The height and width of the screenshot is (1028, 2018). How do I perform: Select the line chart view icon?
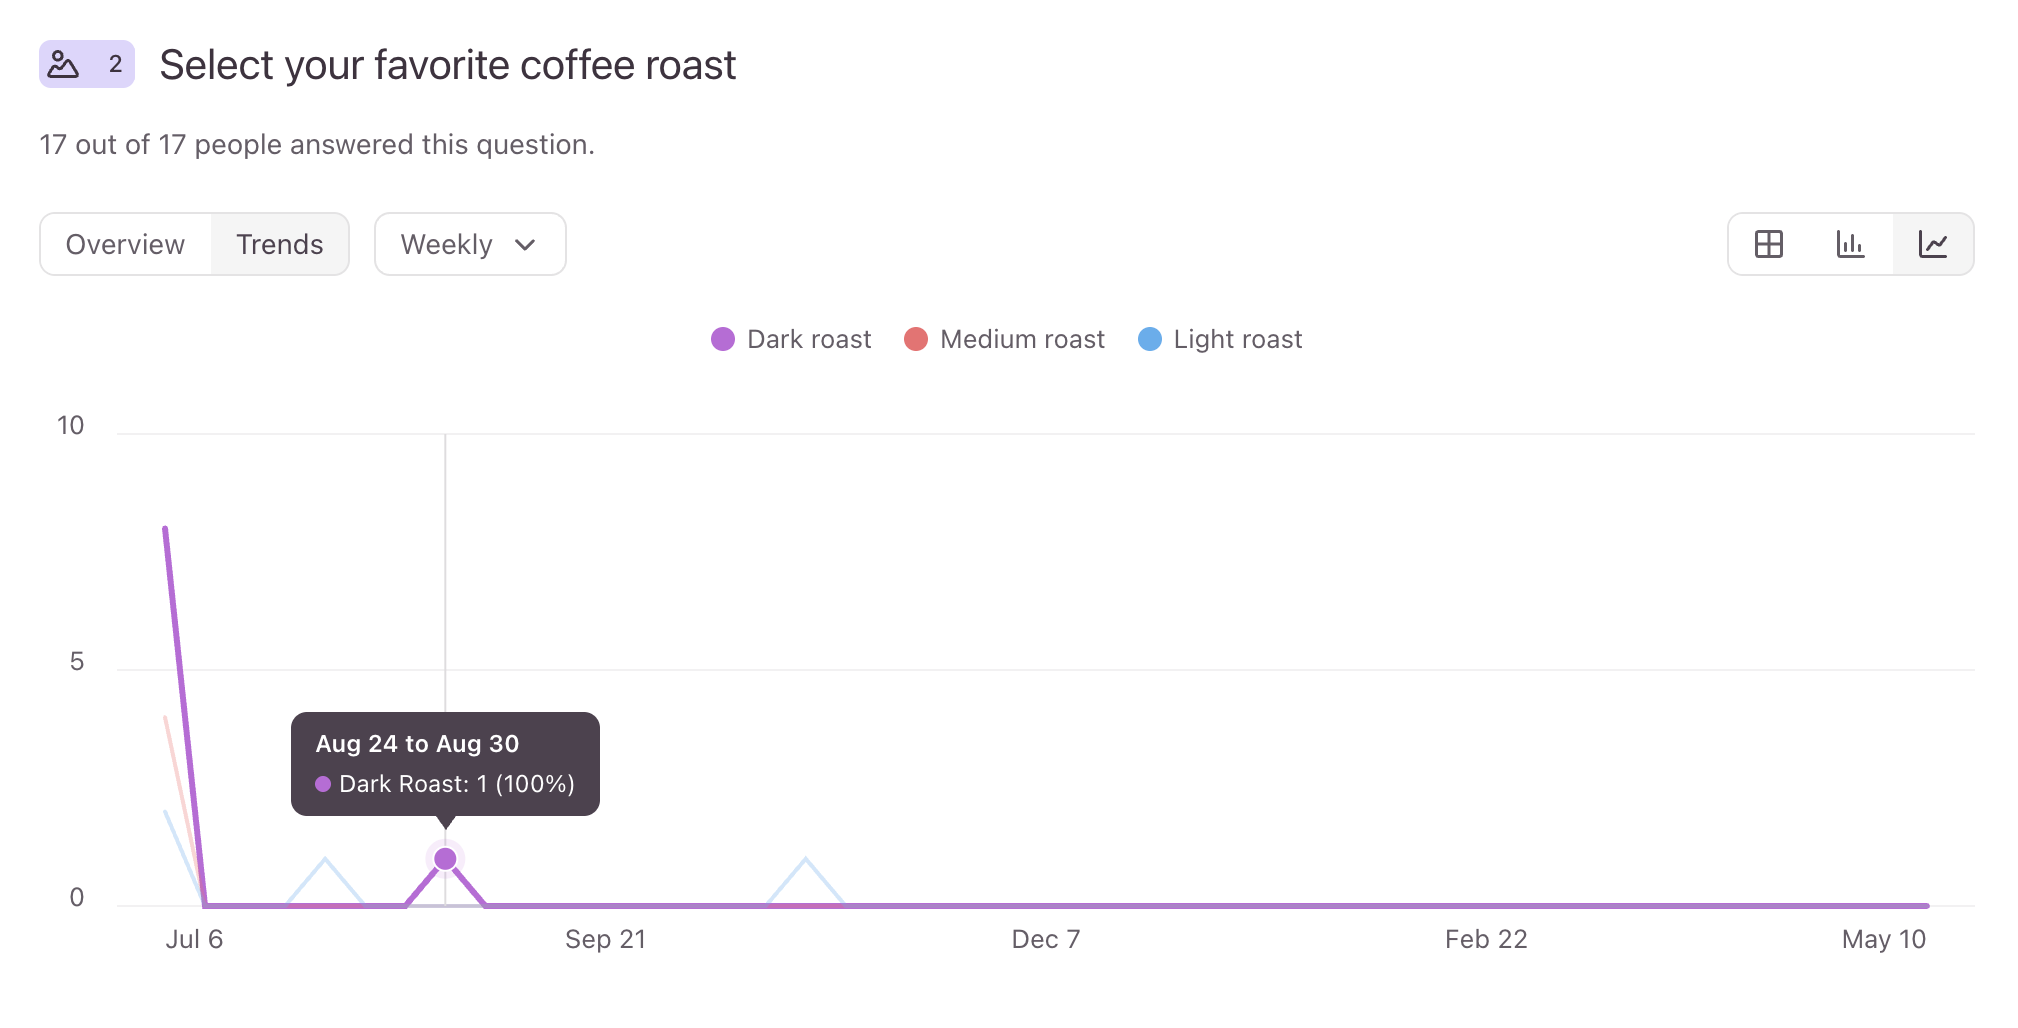(x=1933, y=244)
